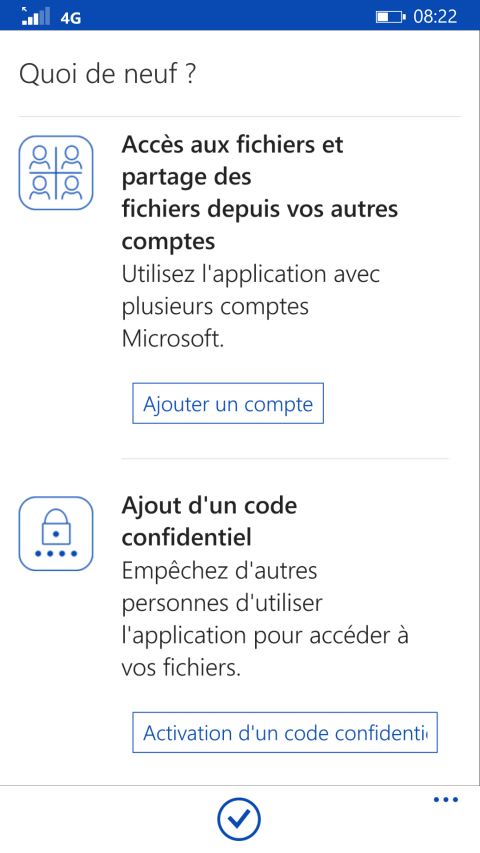480x853 pixels.
Task: Tap the checkmark confirm icon
Action: coord(239,819)
